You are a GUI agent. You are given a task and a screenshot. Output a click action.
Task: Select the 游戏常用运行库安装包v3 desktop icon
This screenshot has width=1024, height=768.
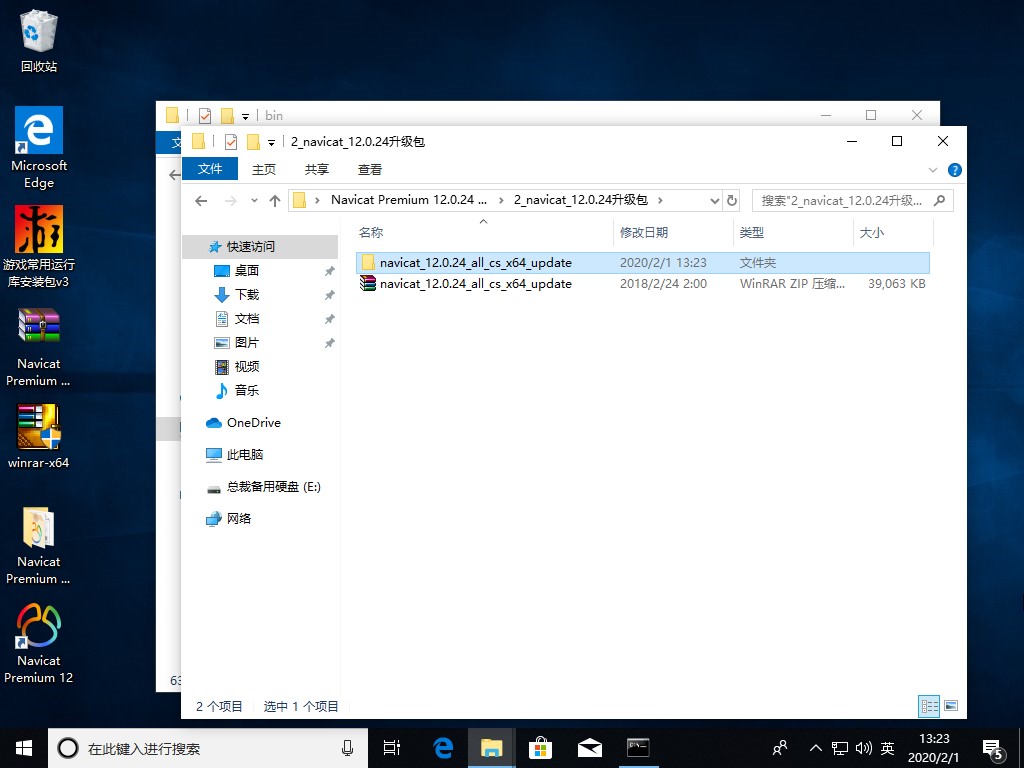[x=39, y=247]
